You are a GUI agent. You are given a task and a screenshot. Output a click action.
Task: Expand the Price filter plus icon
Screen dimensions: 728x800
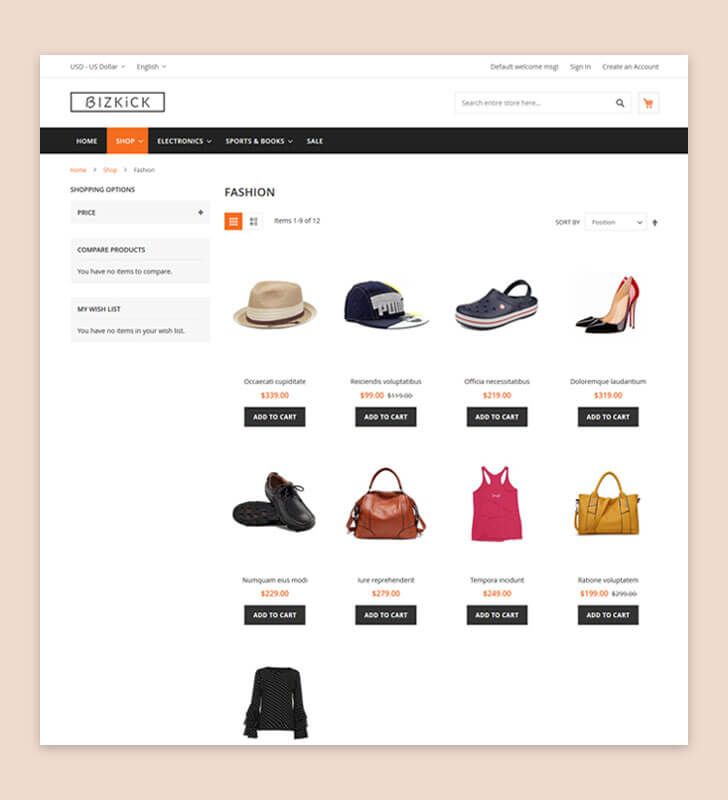point(200,212)
